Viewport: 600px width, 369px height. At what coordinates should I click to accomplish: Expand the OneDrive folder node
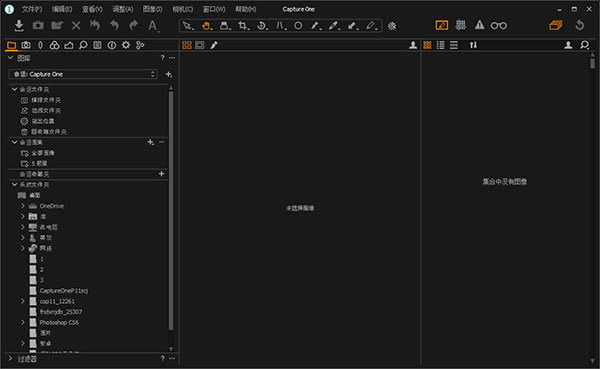[23, 206]
